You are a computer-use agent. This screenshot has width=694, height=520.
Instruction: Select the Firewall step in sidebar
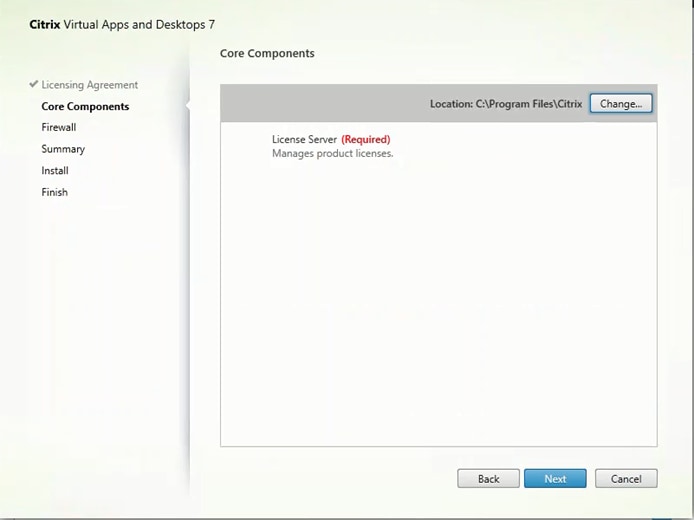click(58, 127)
